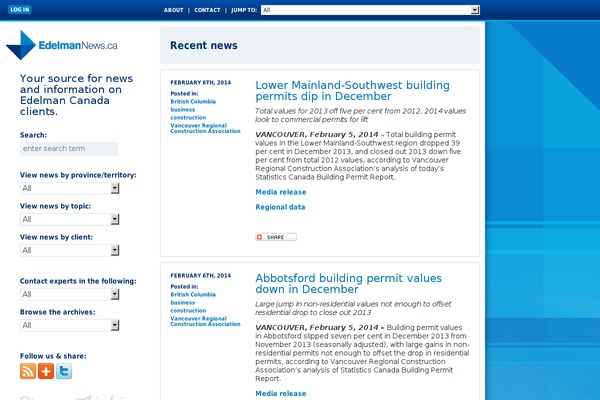Open the province/territory dropdown
This screenshot has height=400, width=600.
point(69,188)
